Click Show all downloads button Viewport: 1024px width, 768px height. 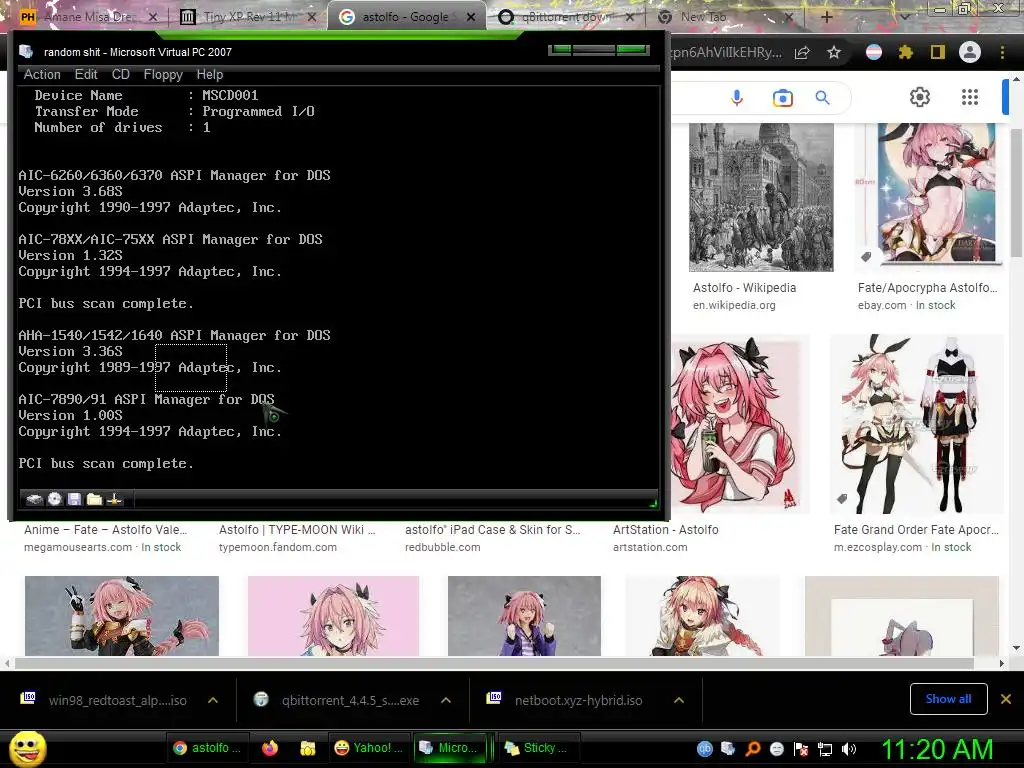[948, 699]
